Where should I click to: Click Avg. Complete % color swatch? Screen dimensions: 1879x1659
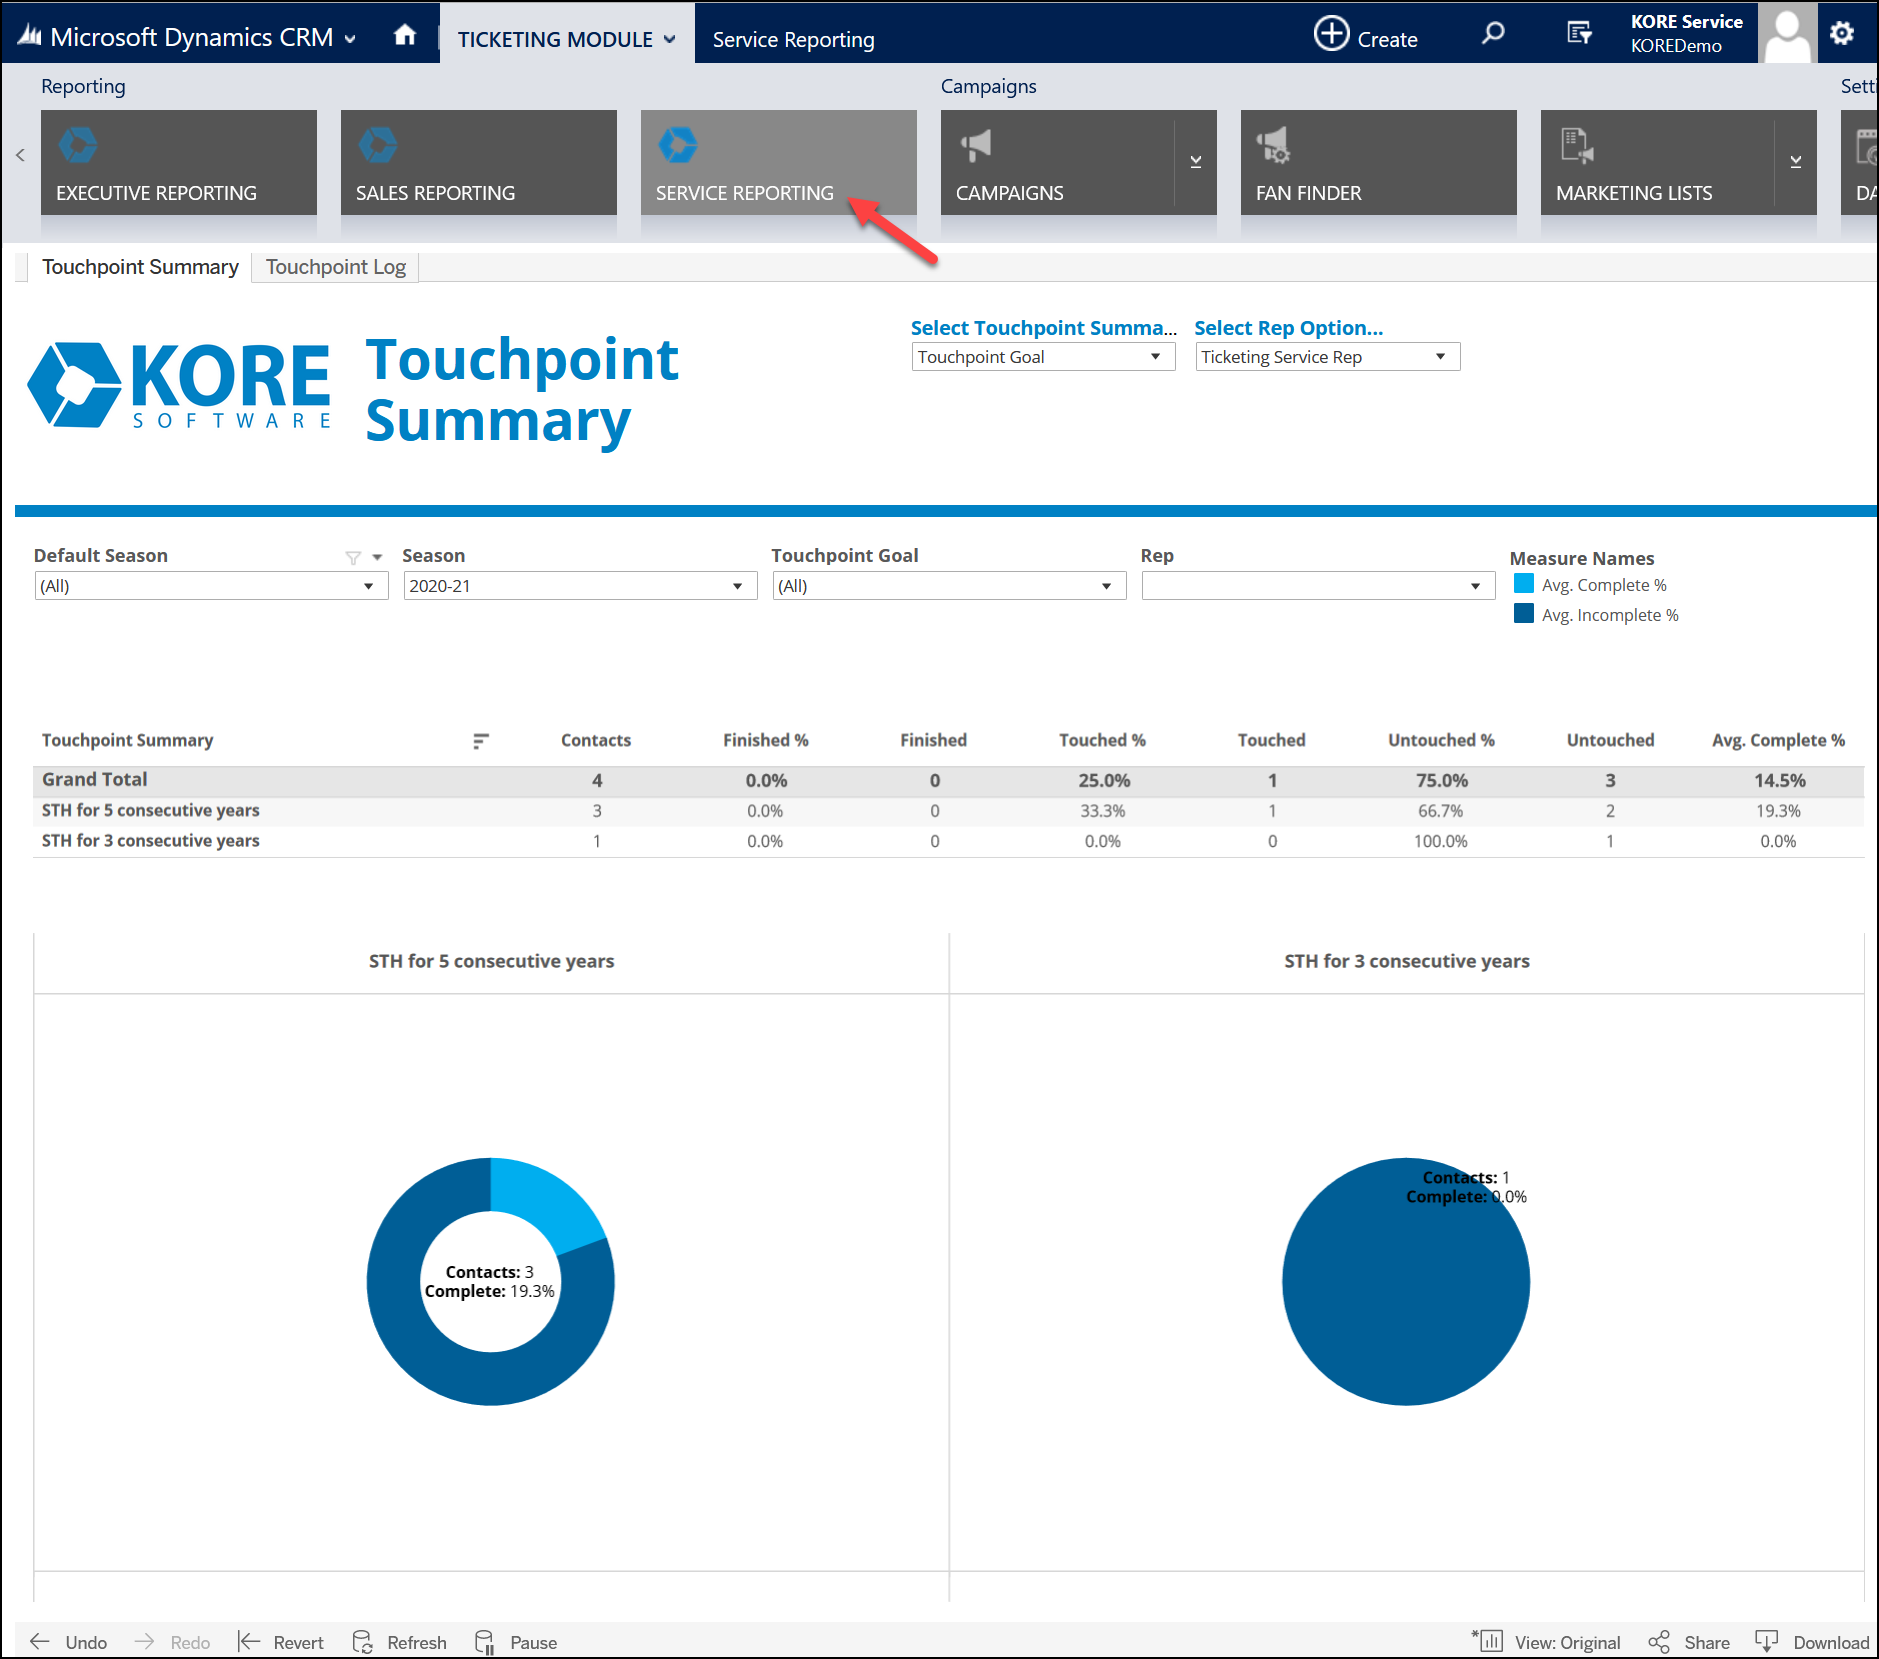point(1524,584)
